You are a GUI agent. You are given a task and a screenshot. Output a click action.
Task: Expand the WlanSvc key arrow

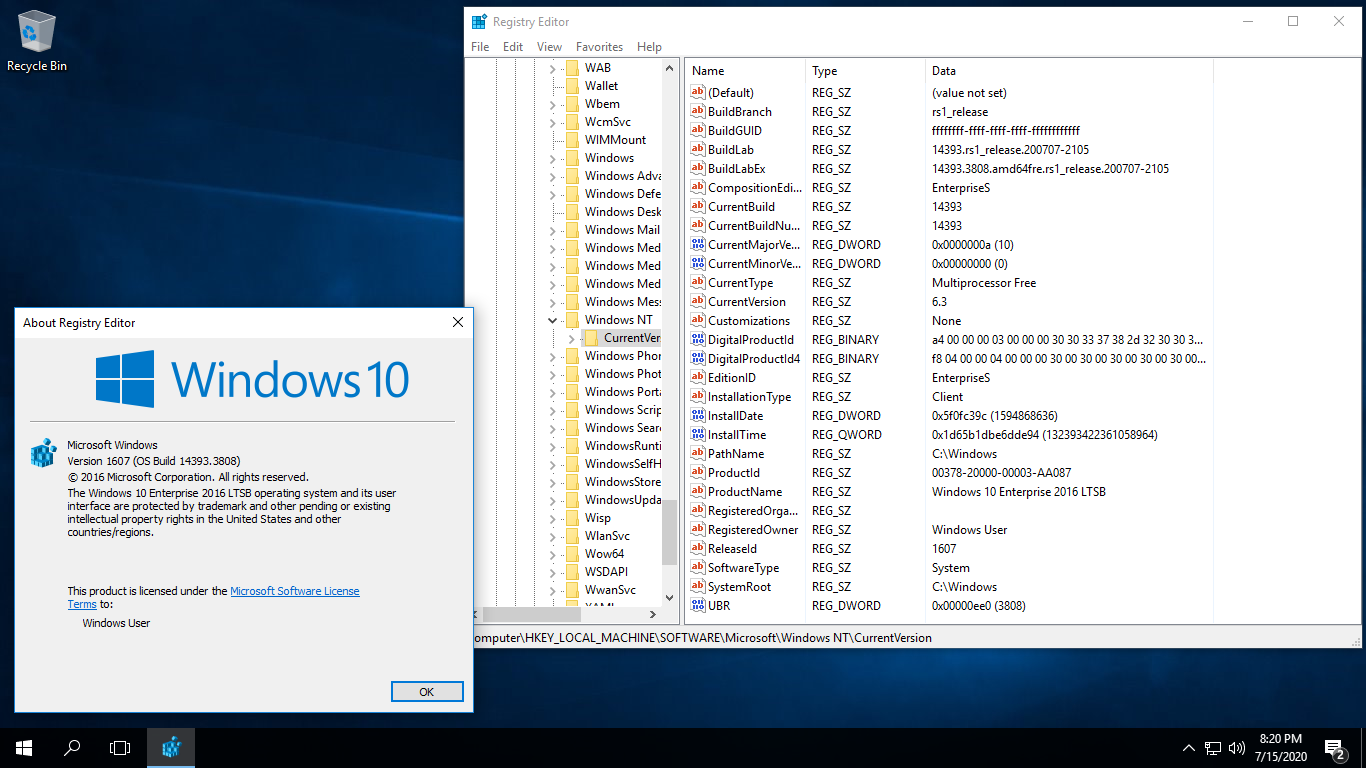(x=552, y=536)
